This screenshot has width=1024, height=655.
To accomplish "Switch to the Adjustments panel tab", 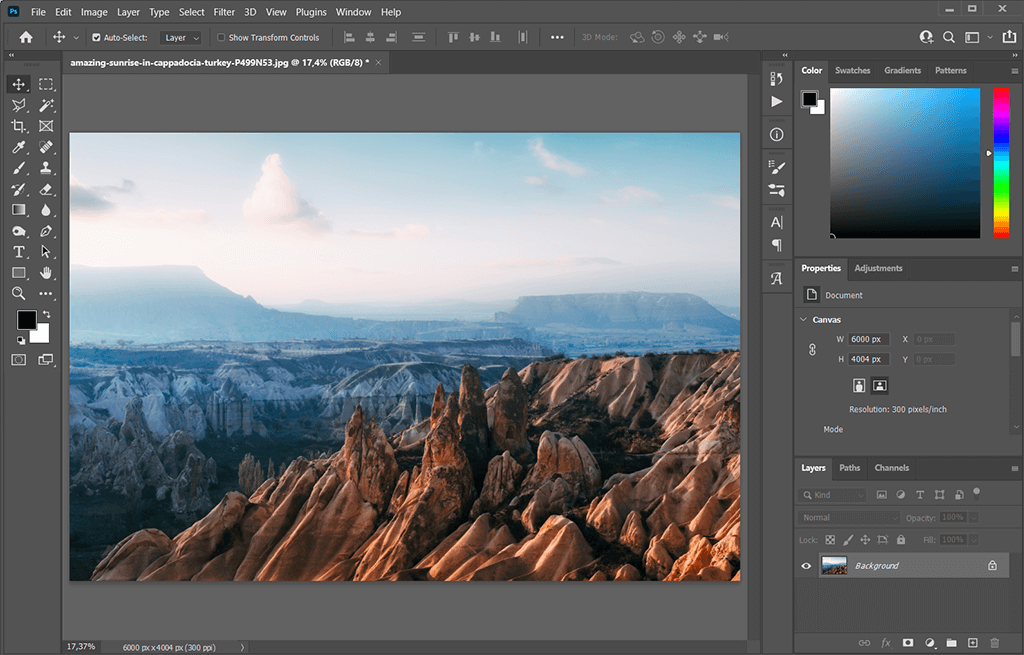I will click(878, 268).
